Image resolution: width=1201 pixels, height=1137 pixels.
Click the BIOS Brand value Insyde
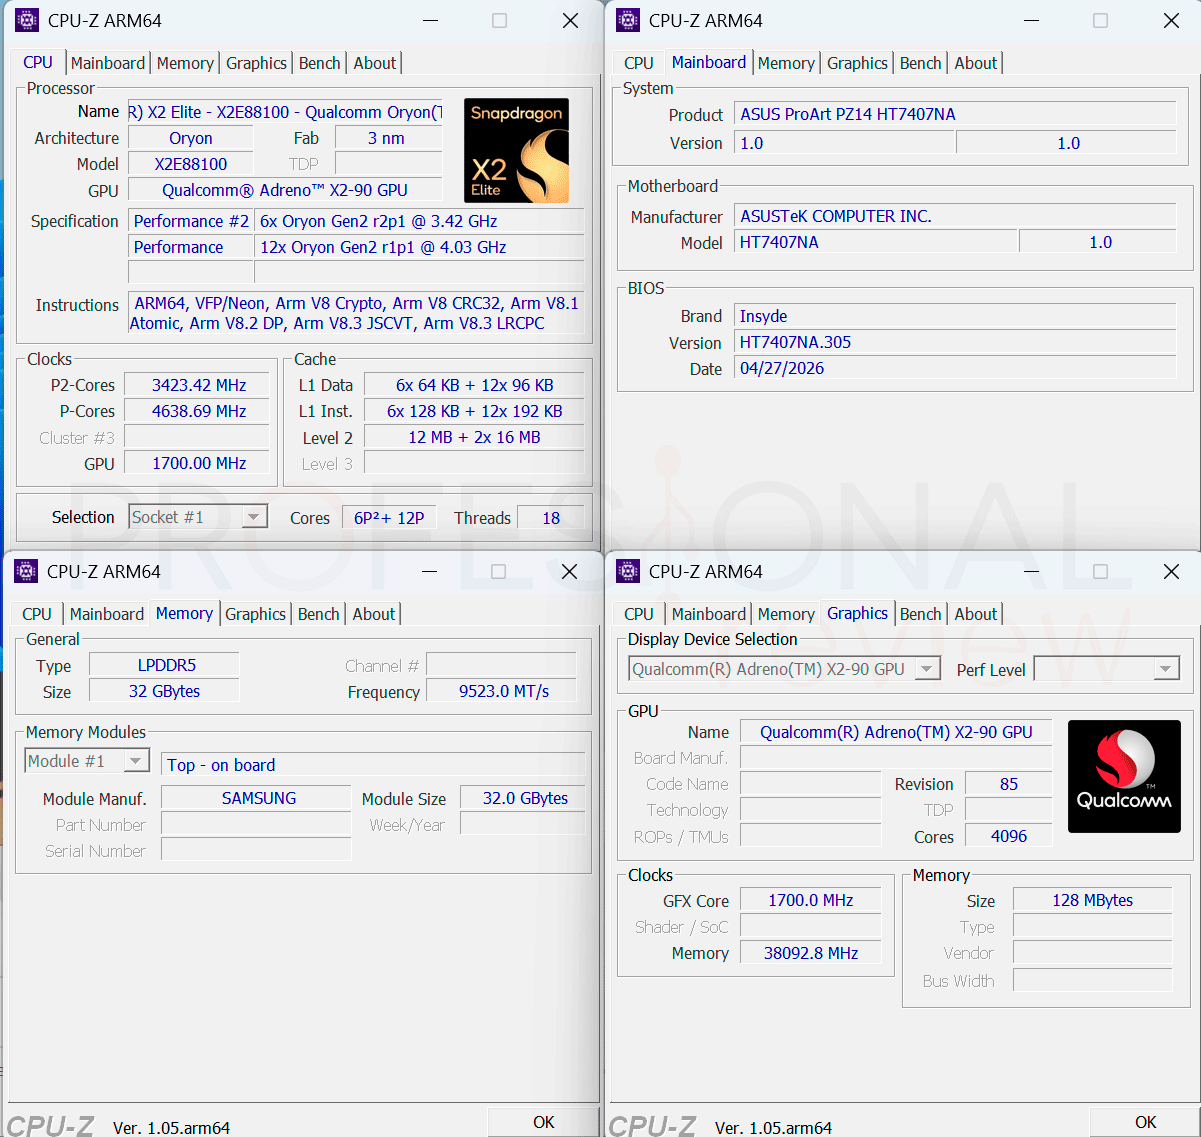coord(955,316)
